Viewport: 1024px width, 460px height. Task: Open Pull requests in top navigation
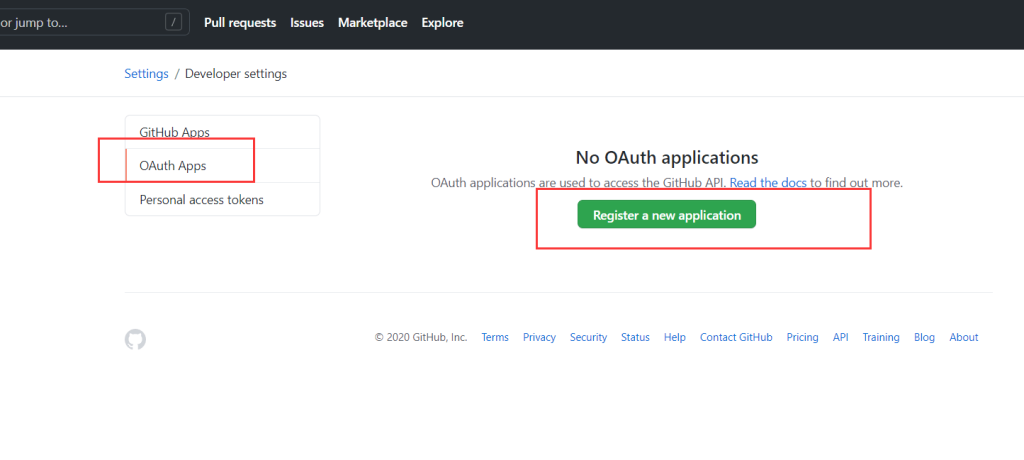[x=239, y=22]
